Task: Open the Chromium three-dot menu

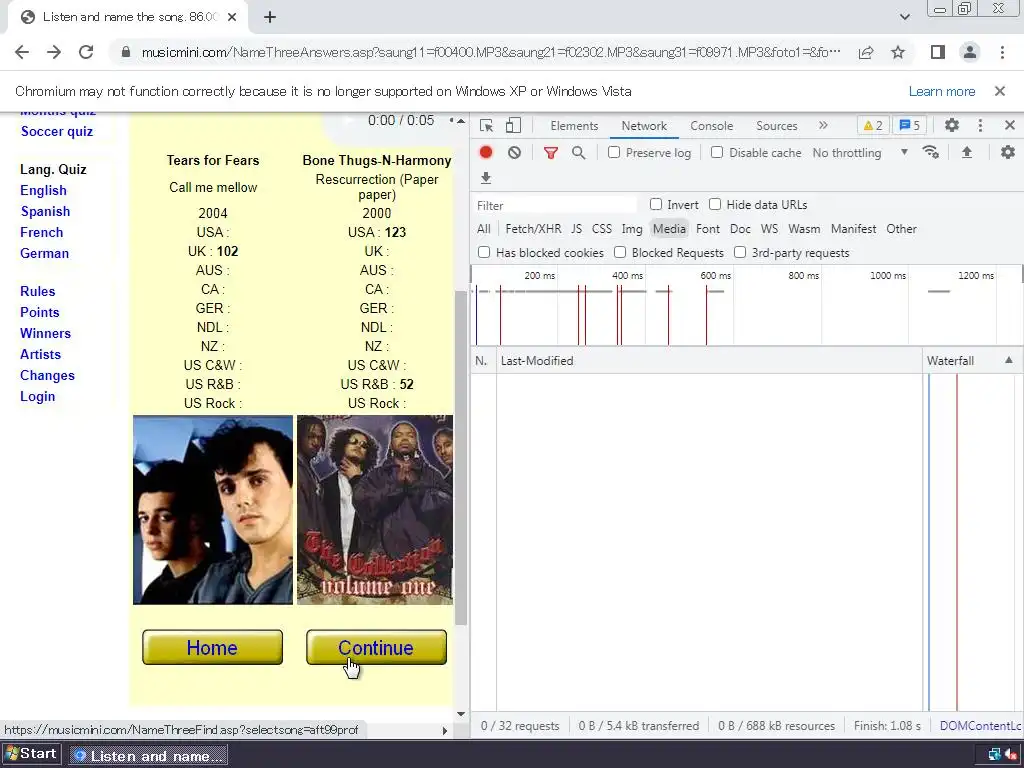Action: (x=1002, y=52)
